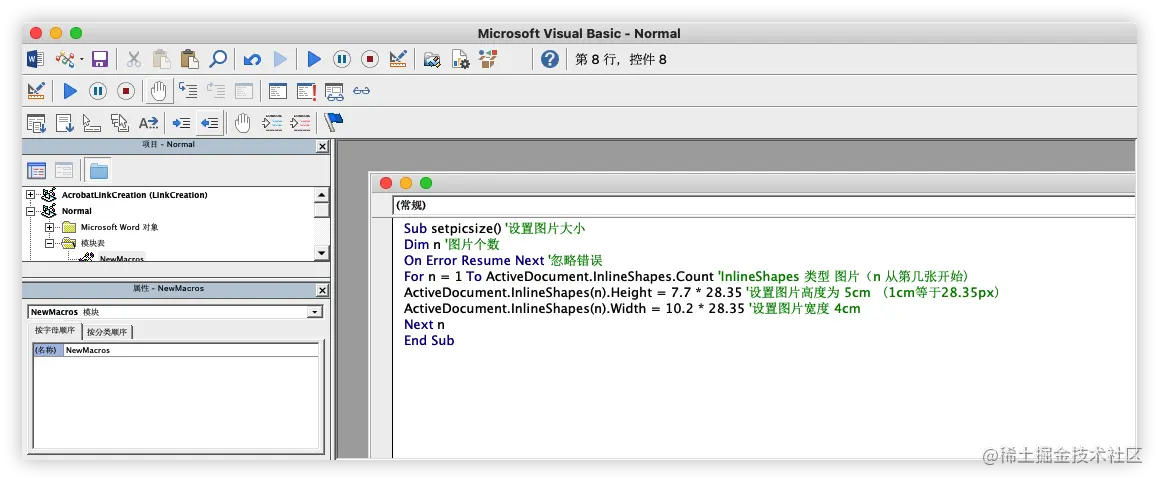Open the Properties Window icon
The image size is (1159, 482).
click(x=460, y=59)
